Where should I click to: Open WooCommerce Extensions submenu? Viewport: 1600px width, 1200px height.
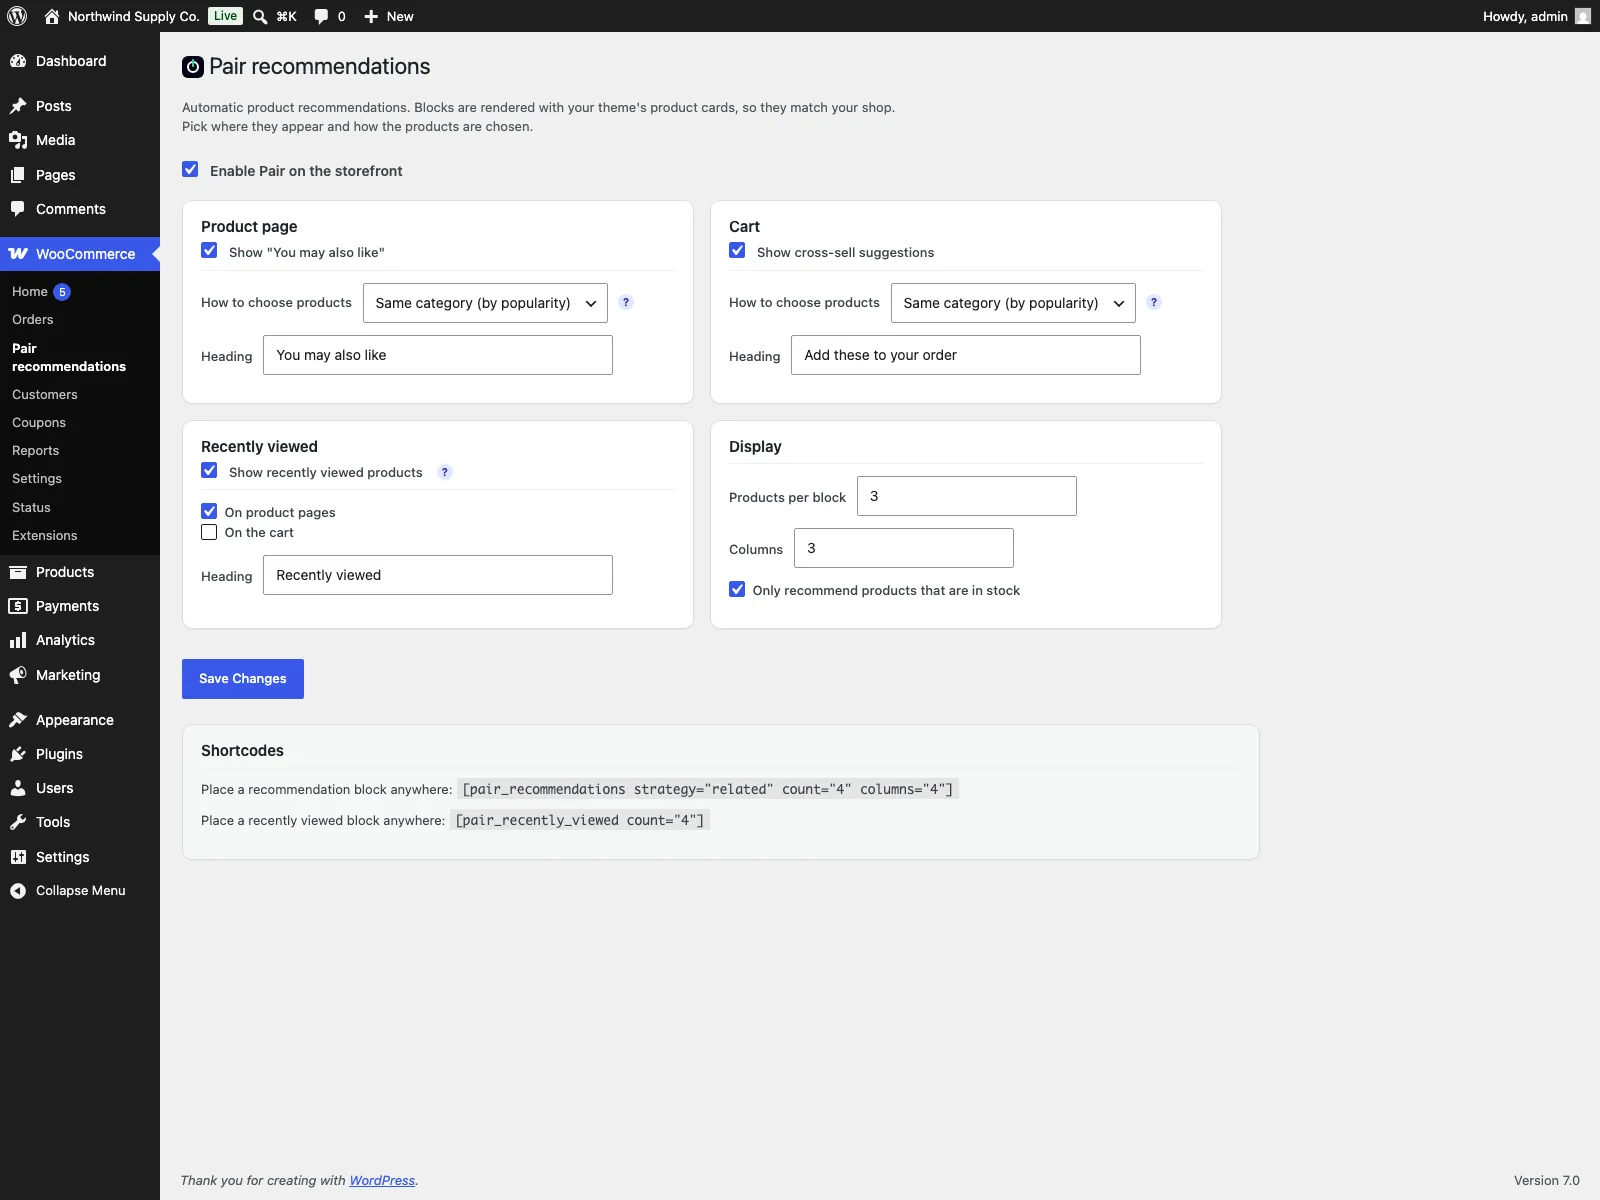45,536
